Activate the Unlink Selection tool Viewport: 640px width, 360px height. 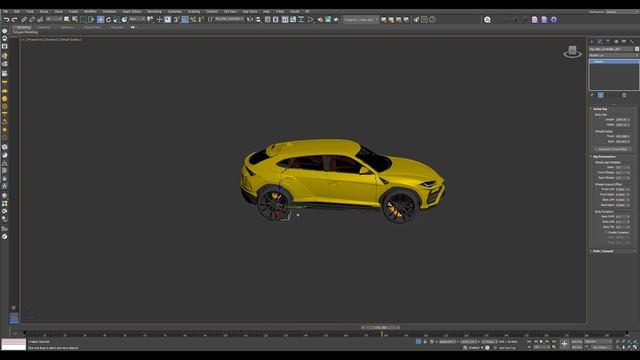click(x=32, y=20)
